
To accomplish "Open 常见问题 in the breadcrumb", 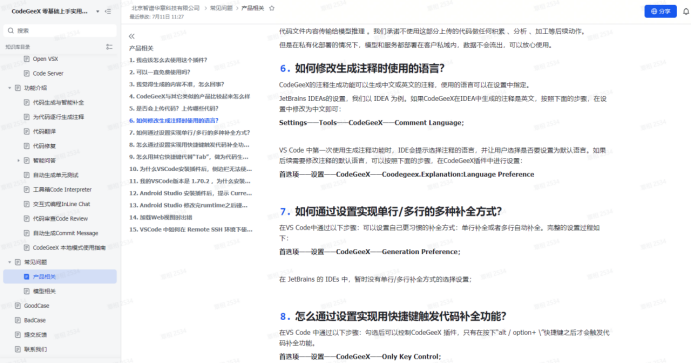I will pos(221,8).
